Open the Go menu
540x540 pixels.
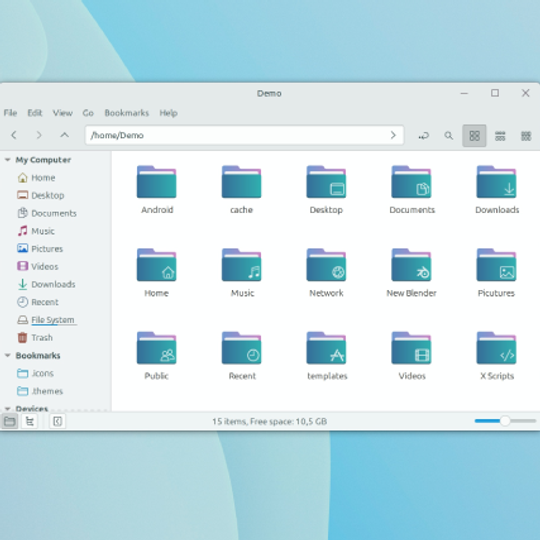88,113
